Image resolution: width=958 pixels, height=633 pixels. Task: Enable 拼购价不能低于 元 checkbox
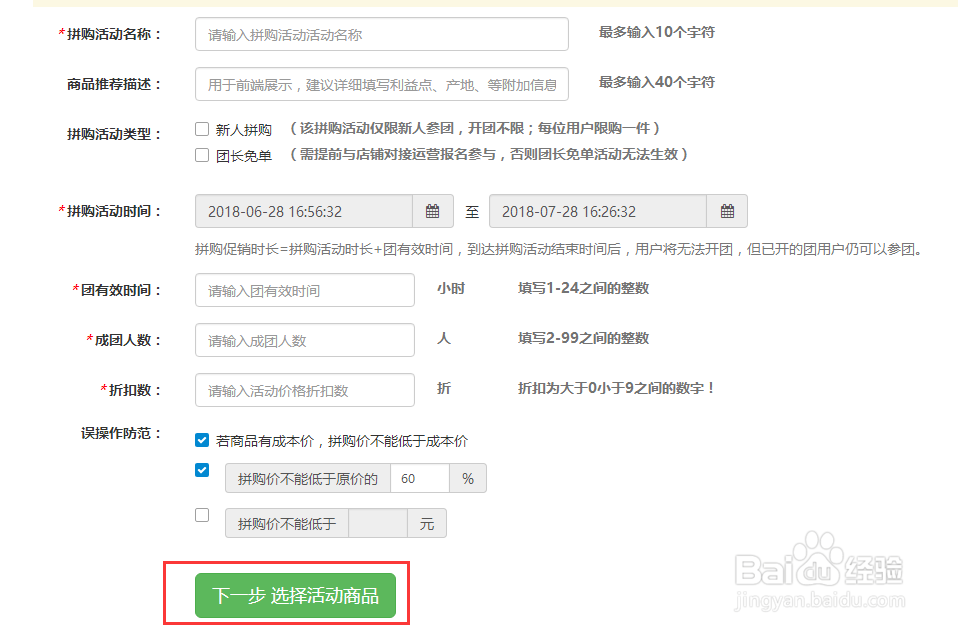pyautogui.click(x=202, y=515)
